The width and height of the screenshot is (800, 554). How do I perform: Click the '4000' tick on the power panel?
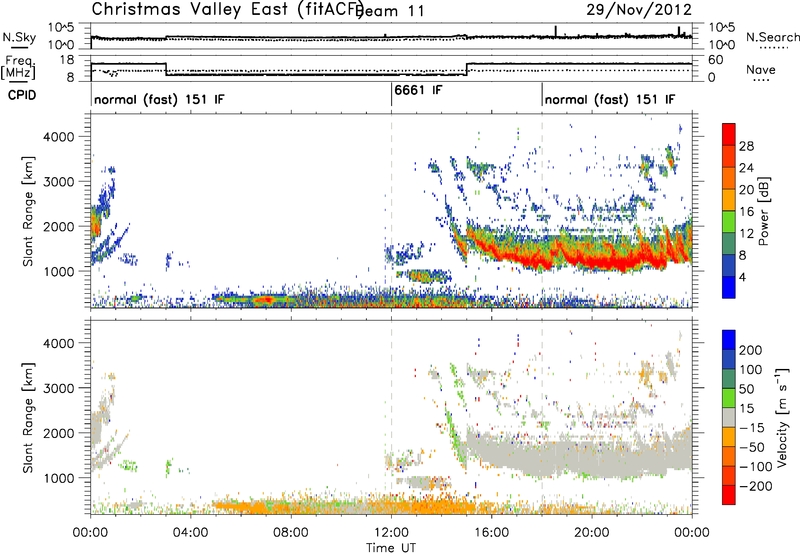pos(58,137)
